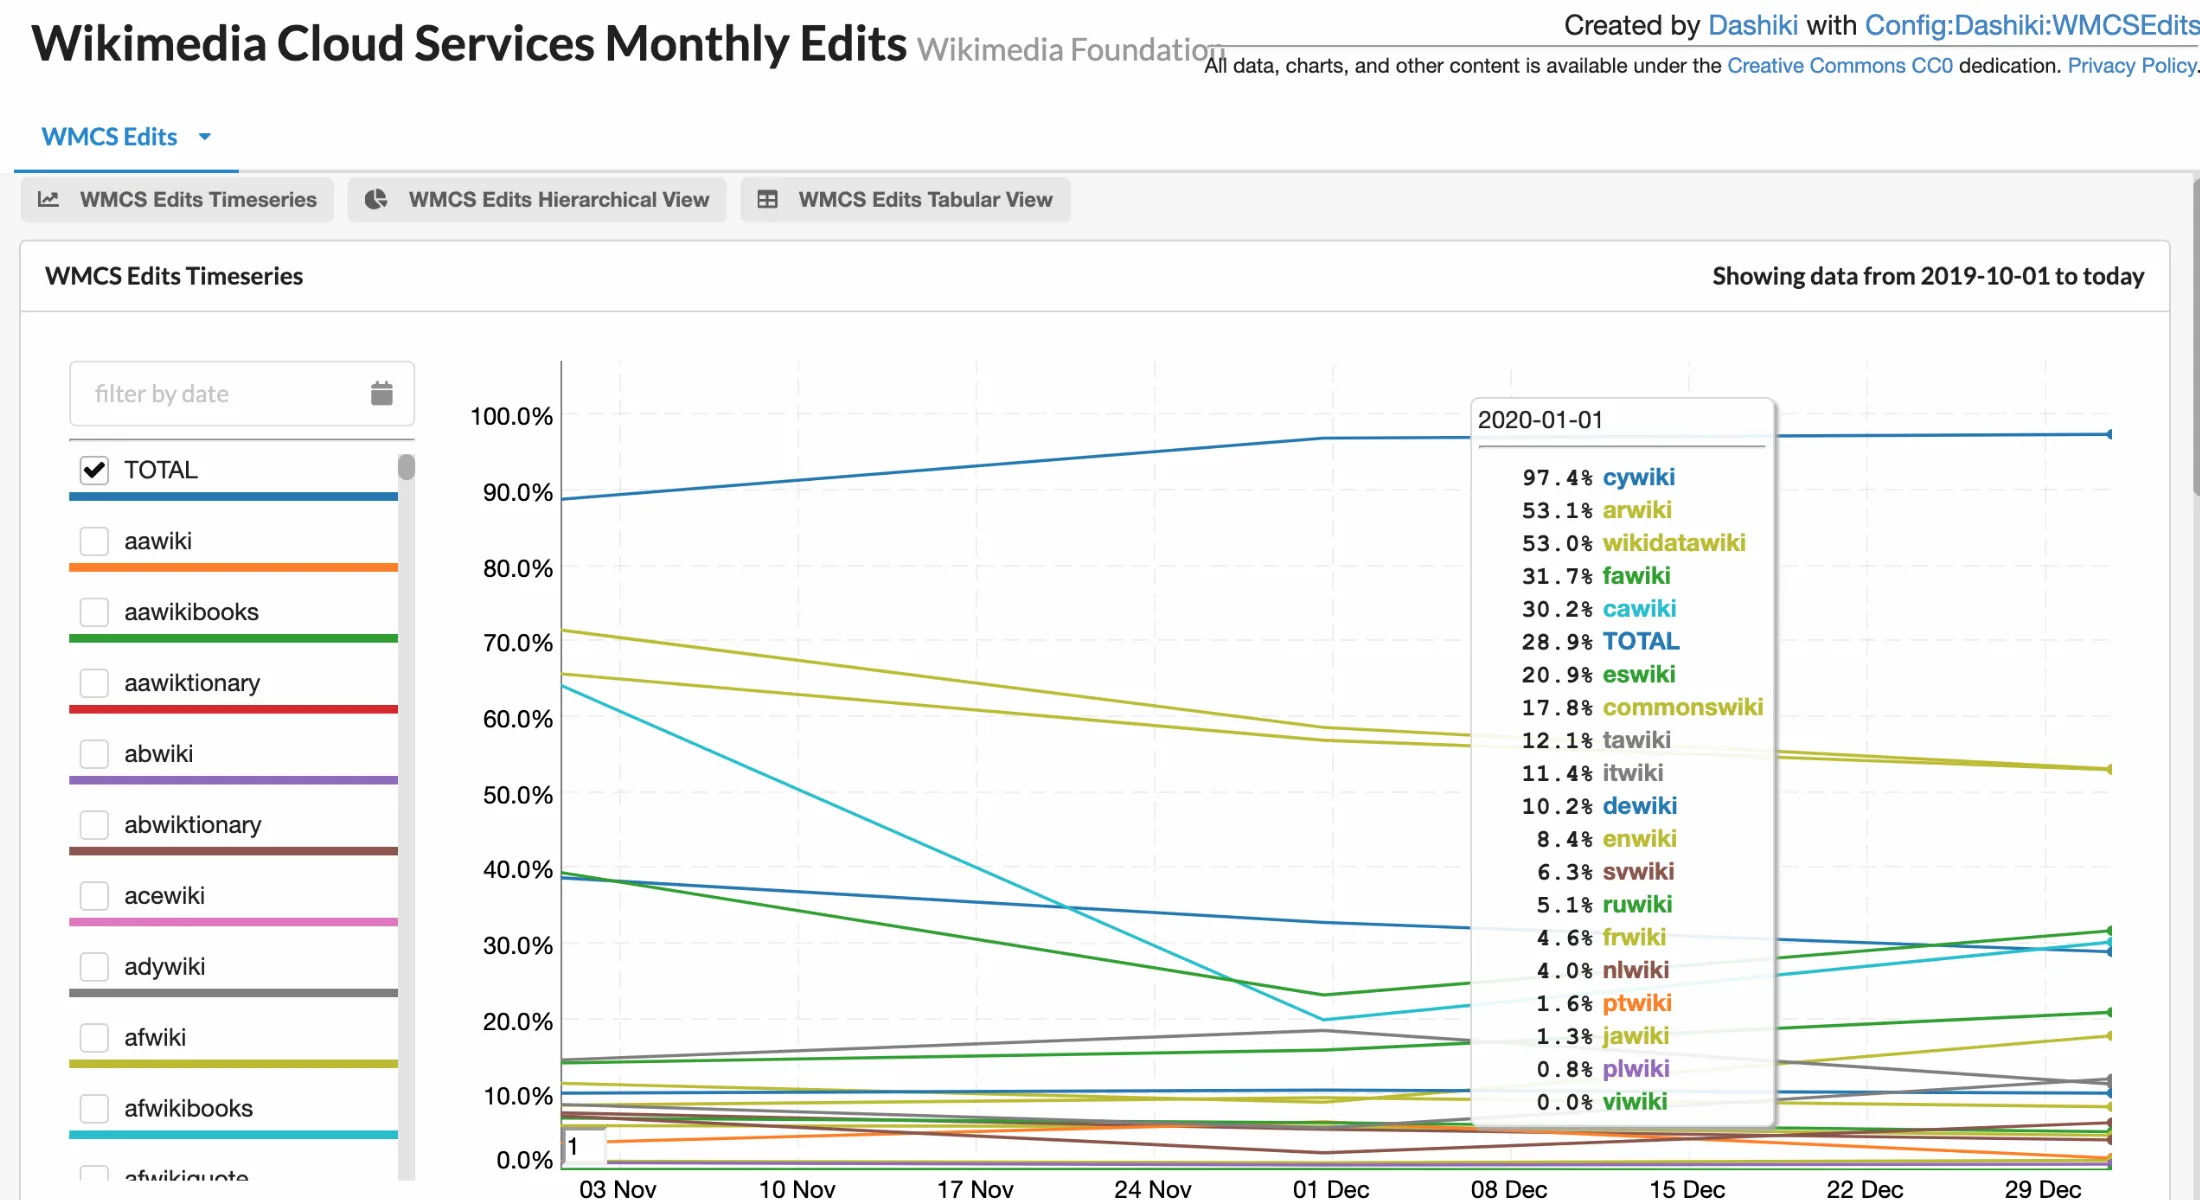The height and width of the screenshot is (1200, 2200).
Task: Click the 'eswiki' entry in tooltip
Action: click(1639, 675)
